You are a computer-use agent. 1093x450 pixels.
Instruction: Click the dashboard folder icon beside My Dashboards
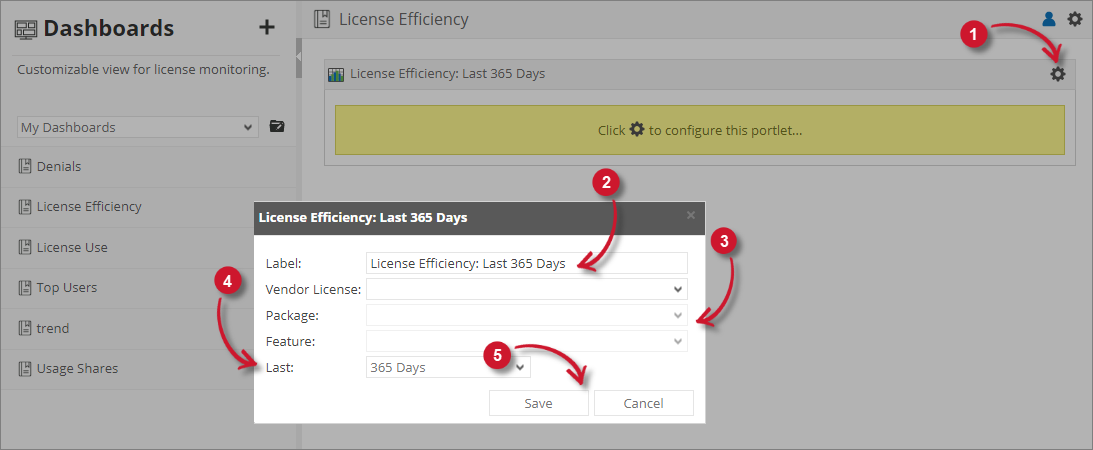click(277, 127)
